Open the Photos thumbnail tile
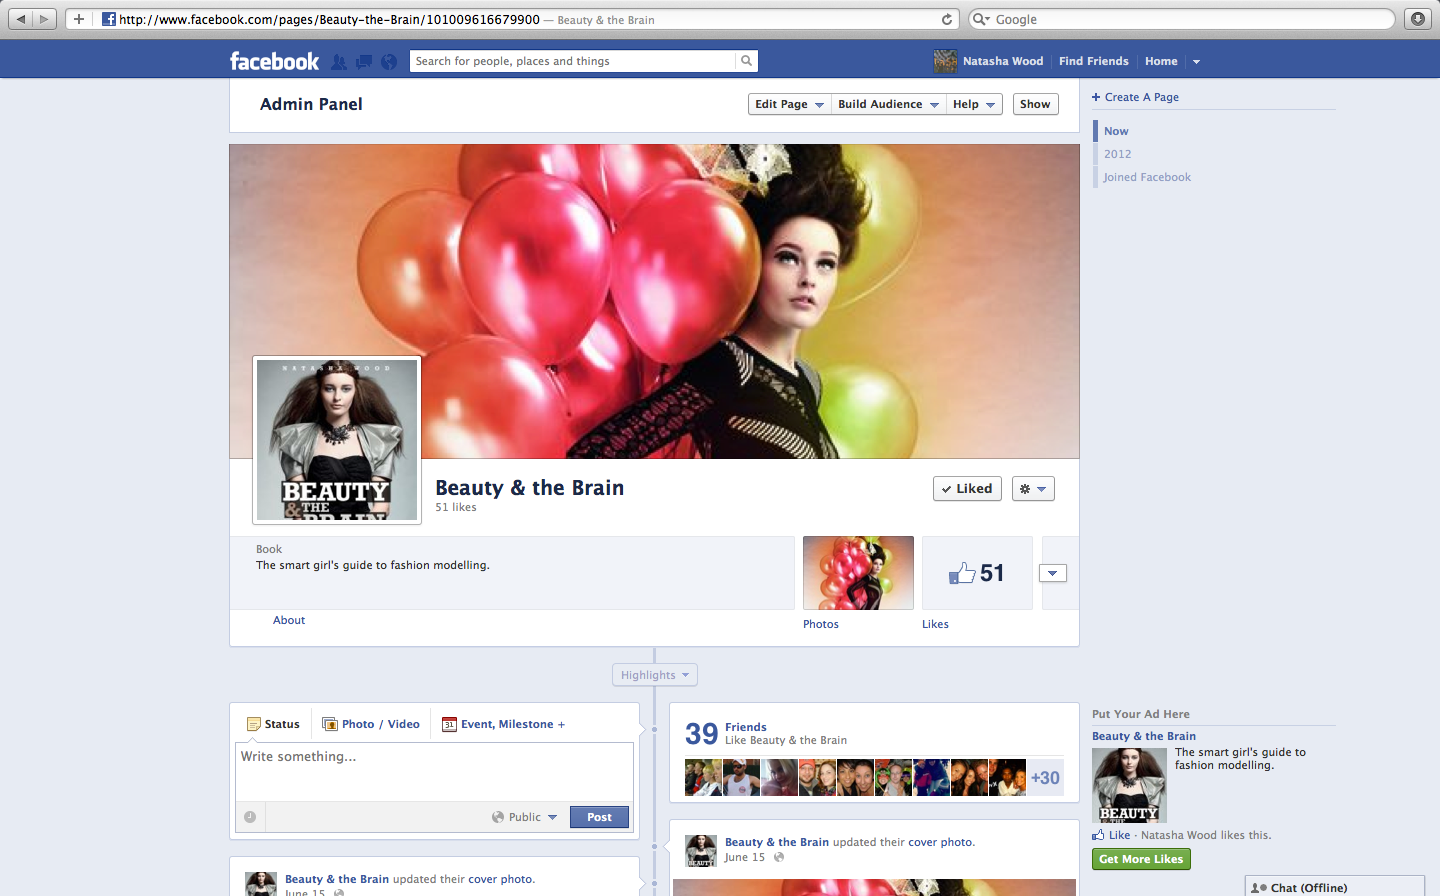The image size is (1440, 896). pyautogui.click(x=858, y=573)
